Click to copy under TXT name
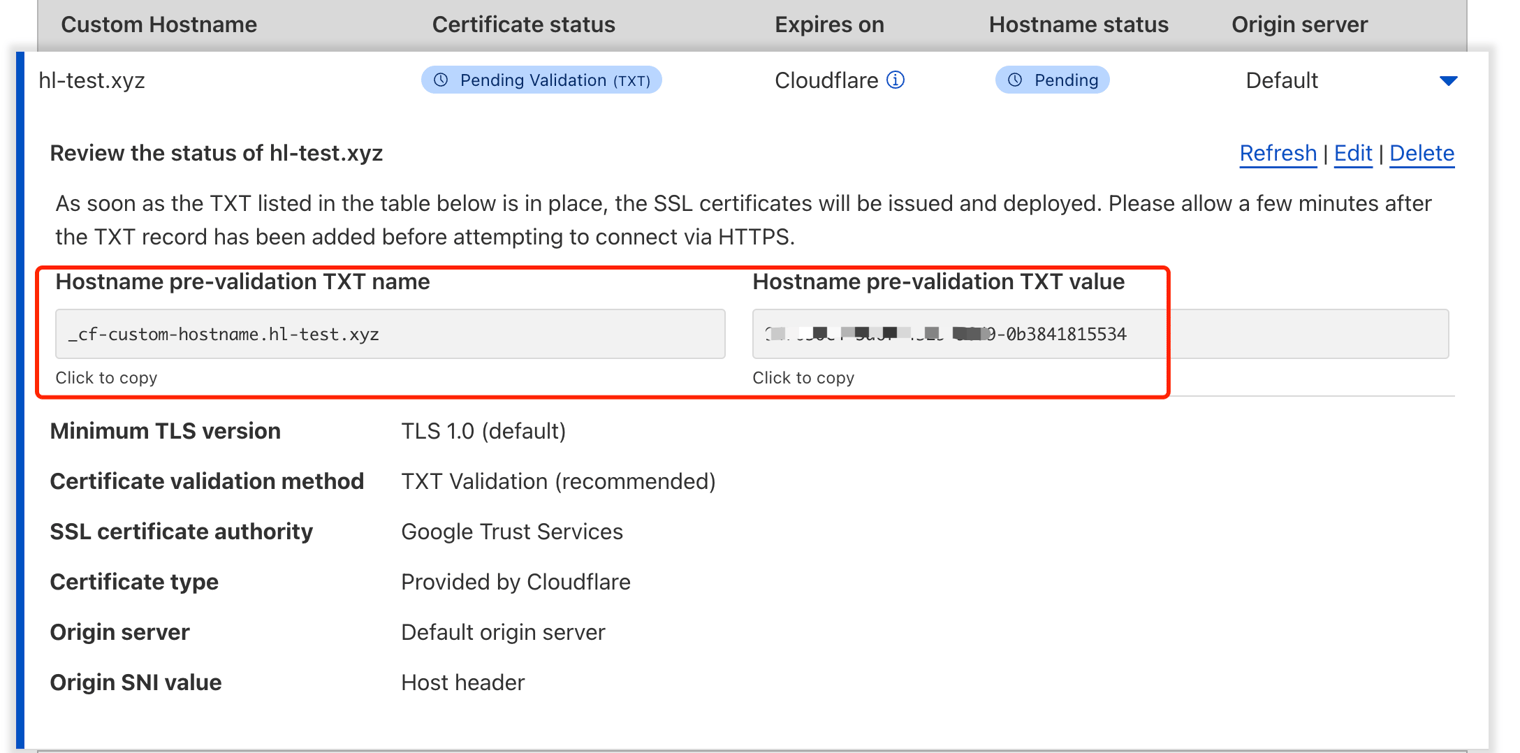The height and width of the screenshot is (753, 1520). [106, 378]
